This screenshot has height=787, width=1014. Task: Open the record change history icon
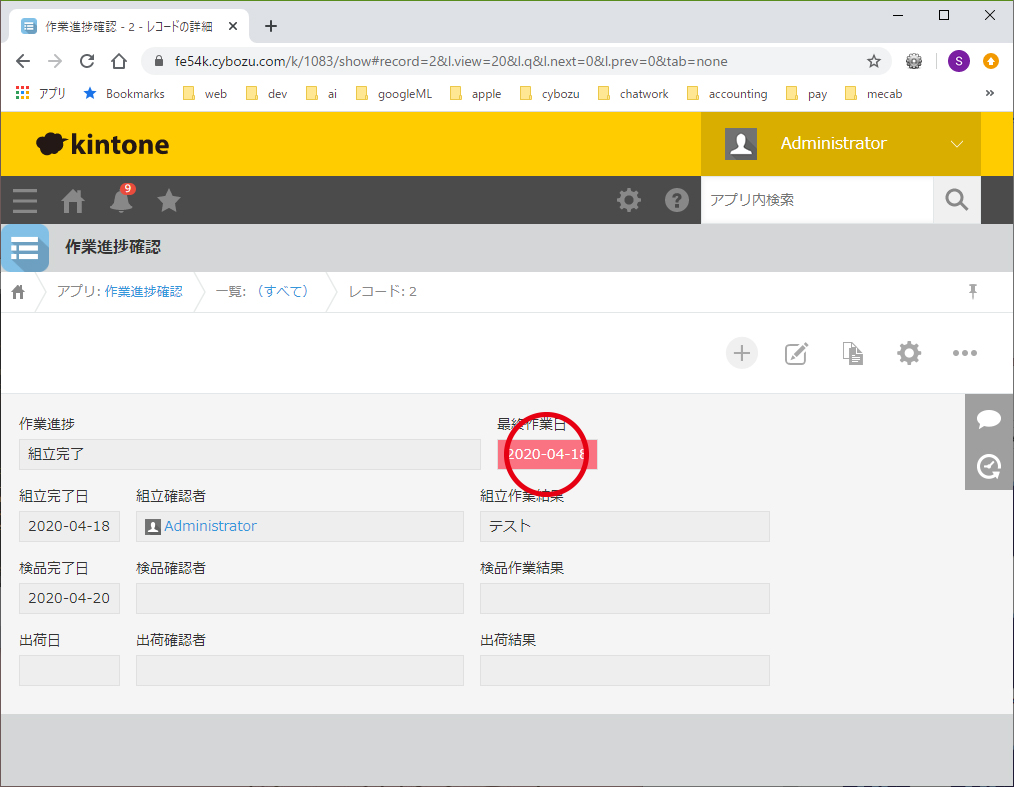pyautogui.click(x=989, y=466)
